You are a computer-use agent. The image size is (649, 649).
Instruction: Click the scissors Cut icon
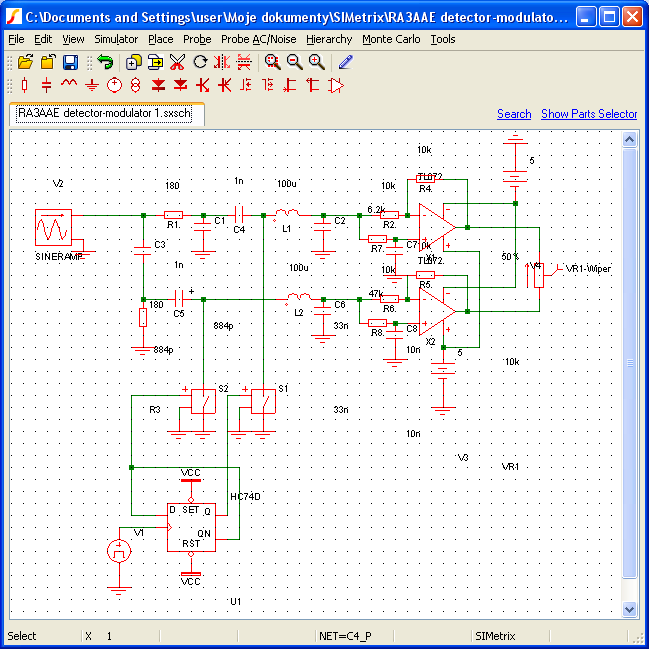177,62
